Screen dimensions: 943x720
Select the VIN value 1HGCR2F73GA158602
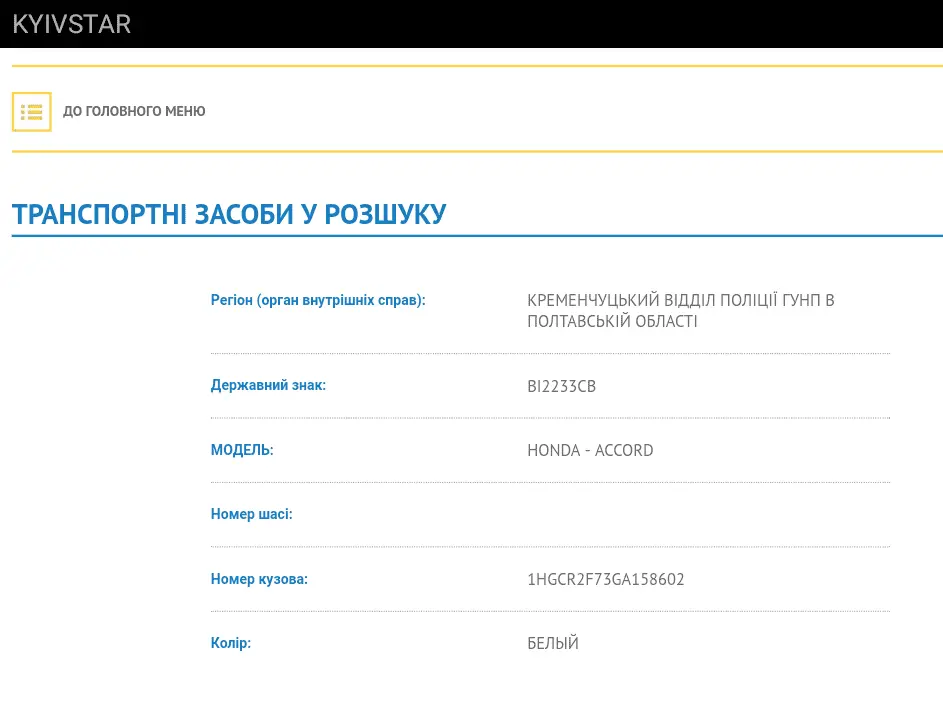pyautogui.click(x=605, y=579)
